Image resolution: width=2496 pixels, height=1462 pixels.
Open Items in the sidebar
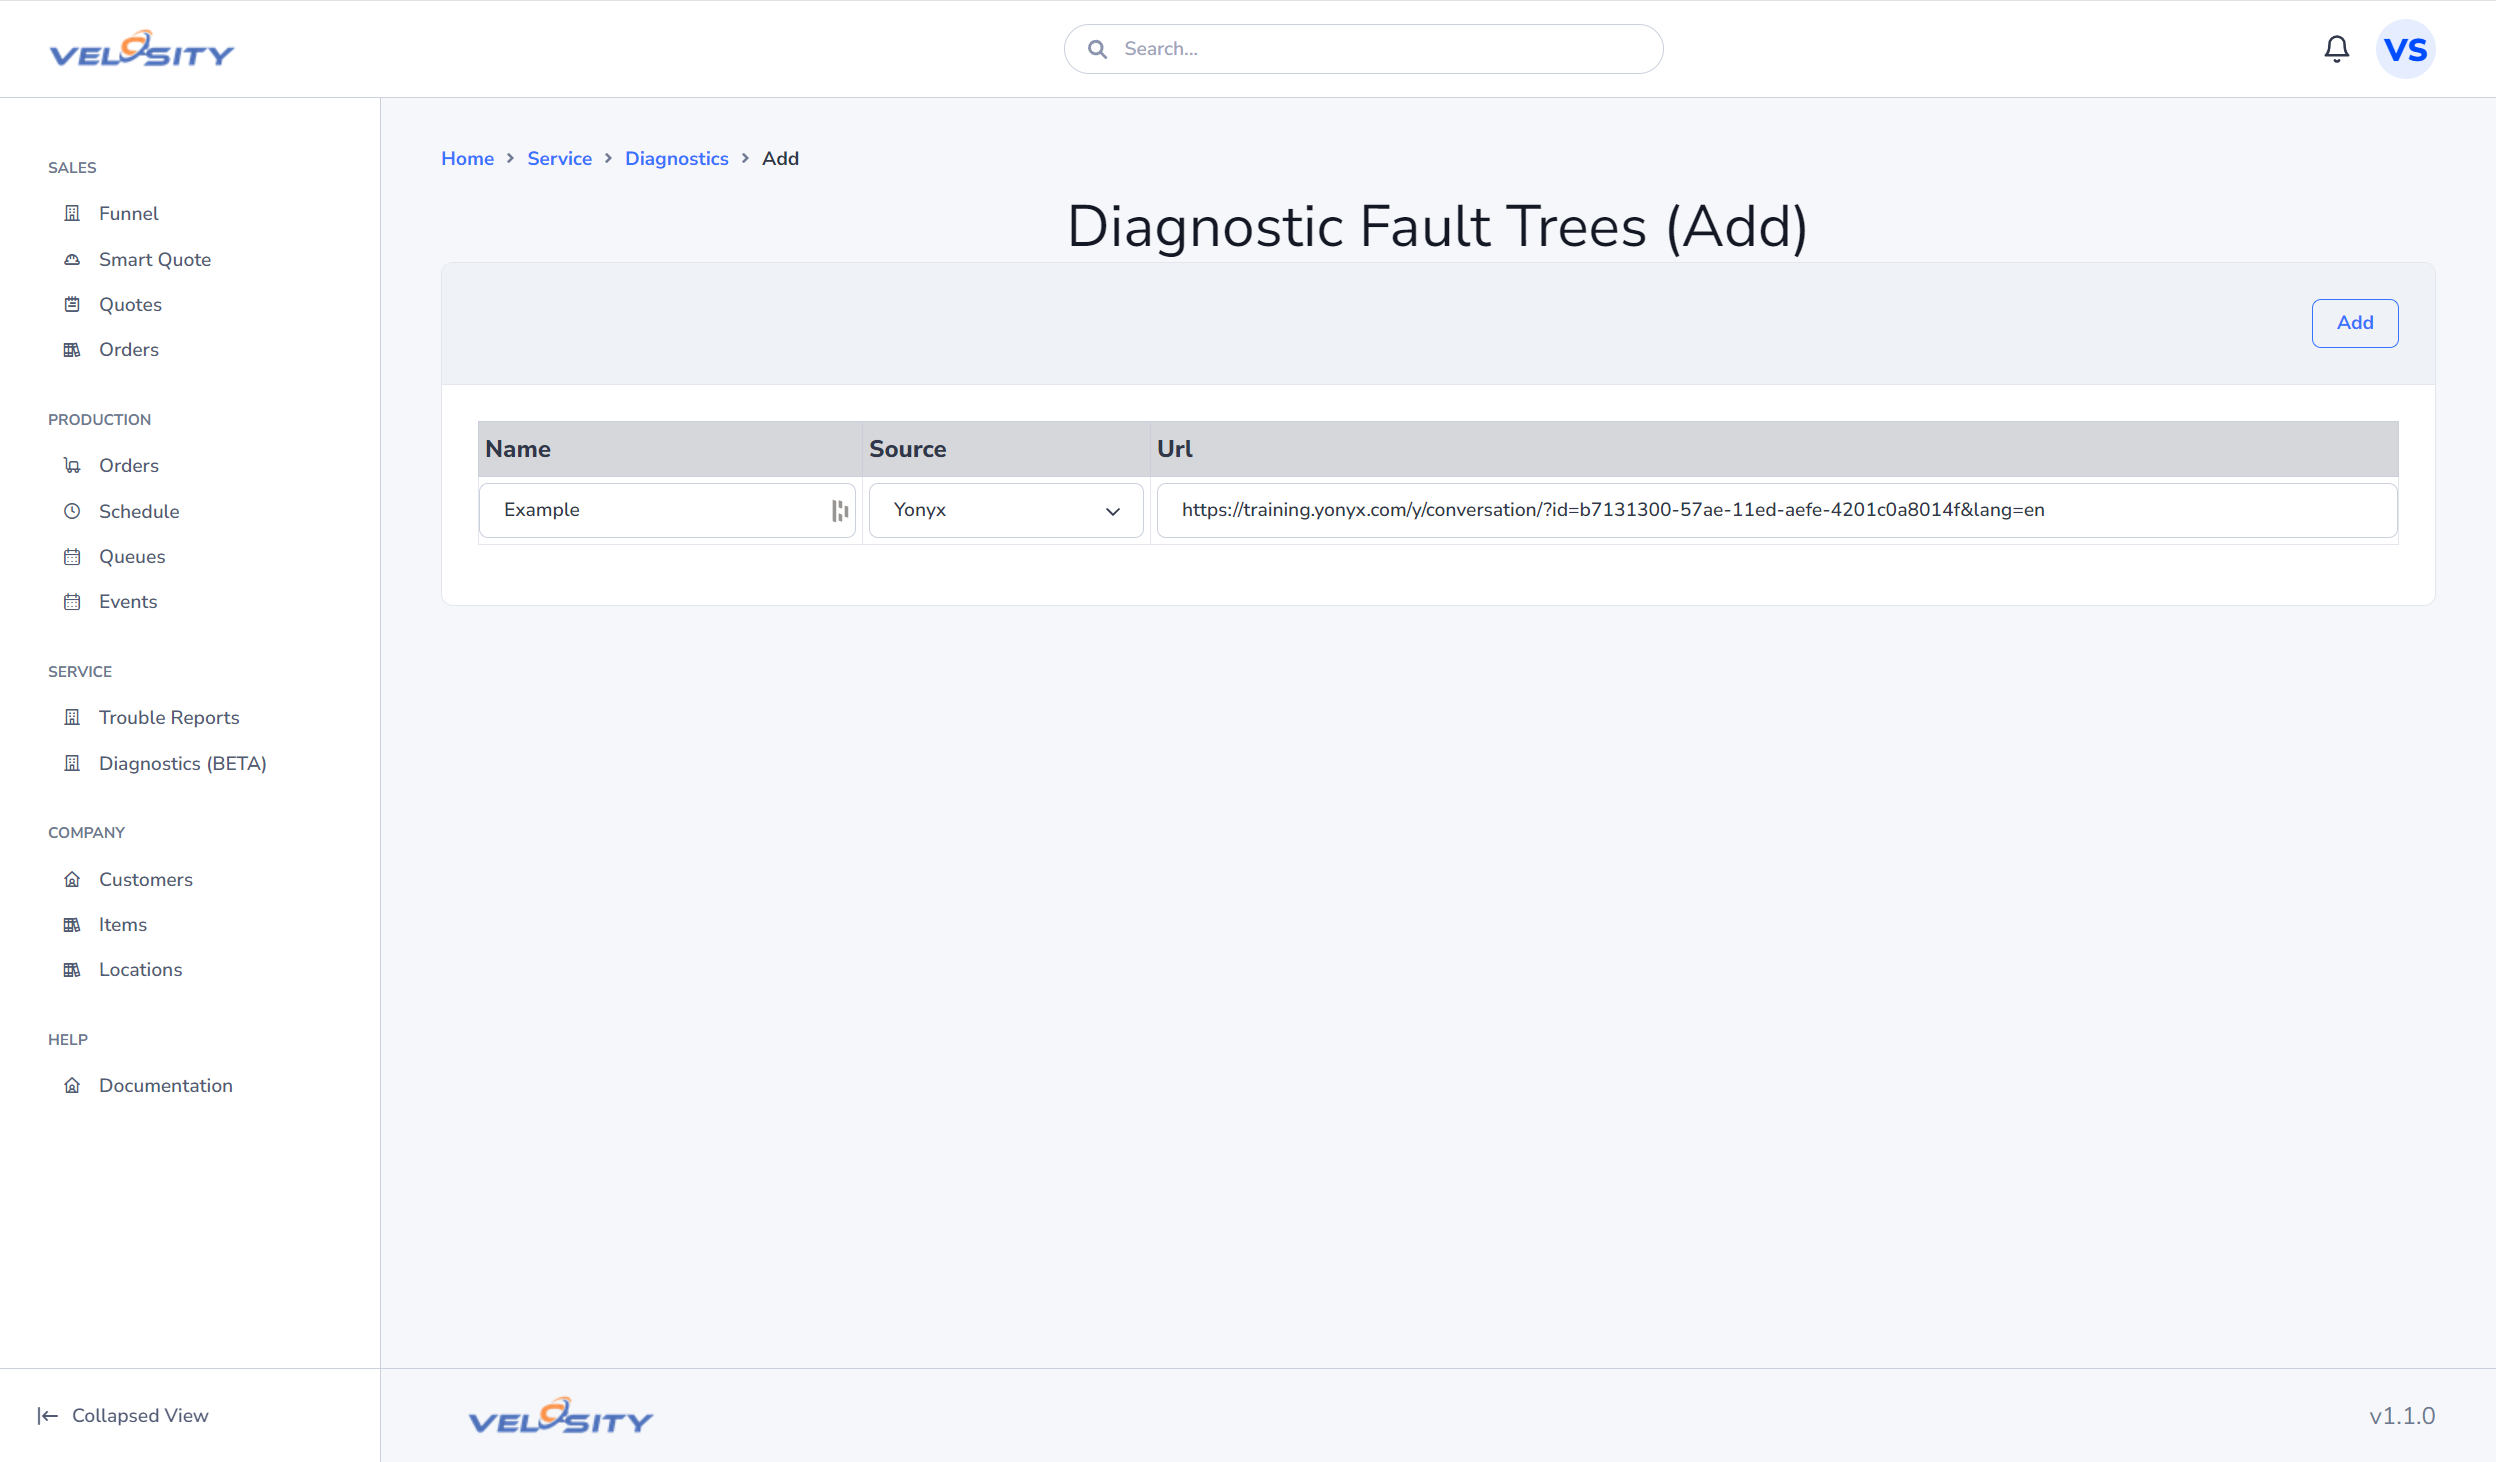tap(123, 924)
